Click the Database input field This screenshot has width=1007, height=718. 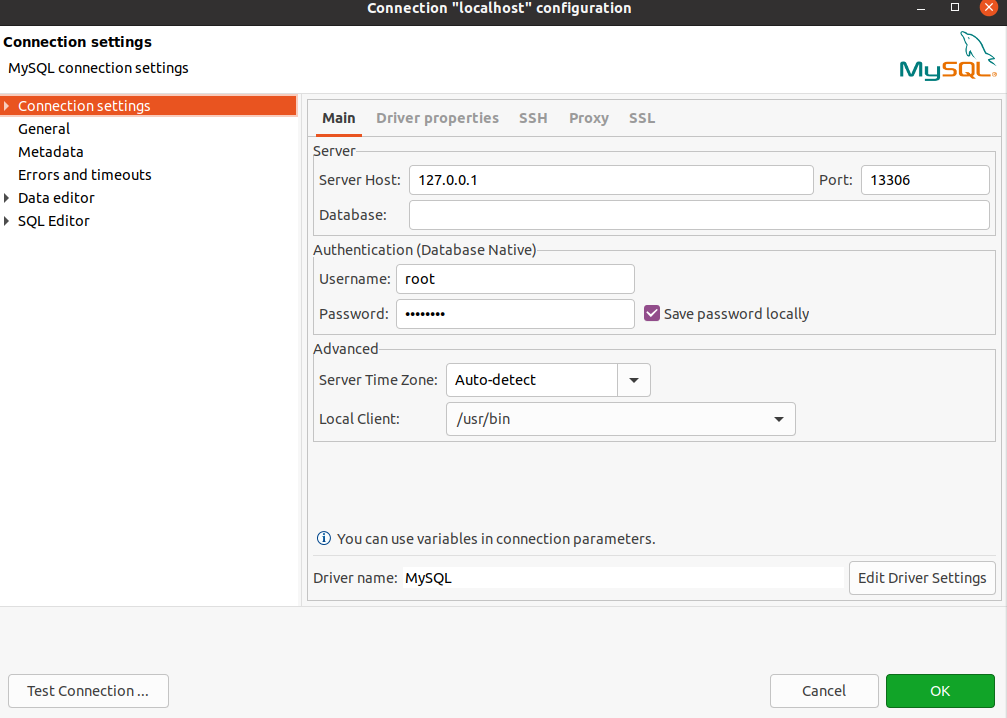698,214
